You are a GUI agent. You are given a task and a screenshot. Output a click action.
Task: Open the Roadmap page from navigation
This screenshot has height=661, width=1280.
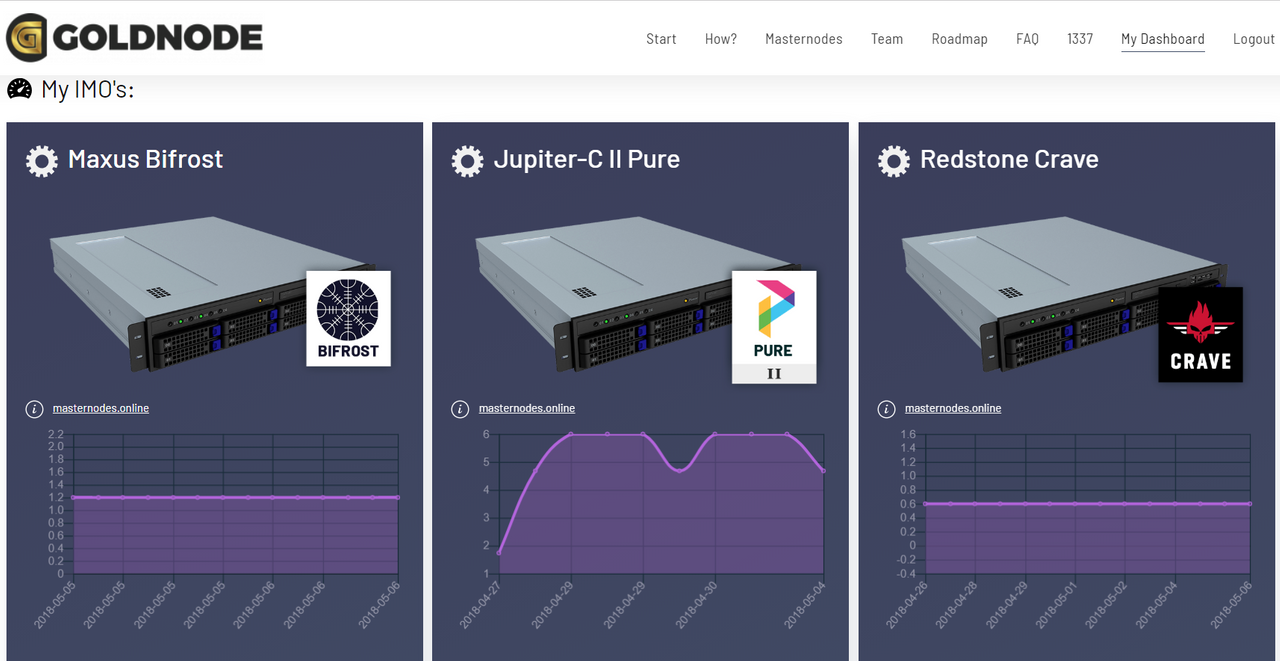click(959, 39)
